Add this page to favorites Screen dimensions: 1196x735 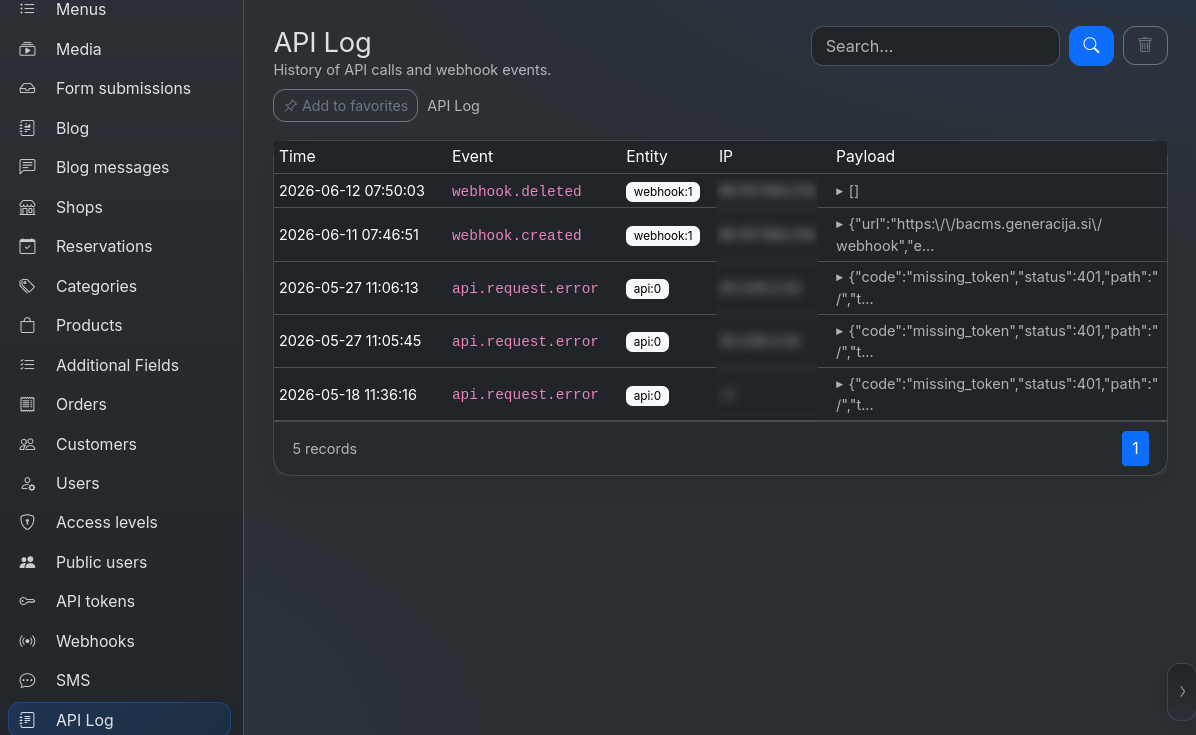coord(346,106)
